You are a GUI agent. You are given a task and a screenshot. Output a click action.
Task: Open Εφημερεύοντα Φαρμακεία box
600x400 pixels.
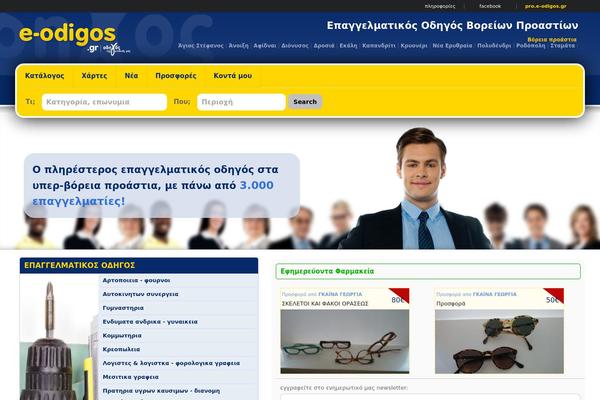point(428,271)
